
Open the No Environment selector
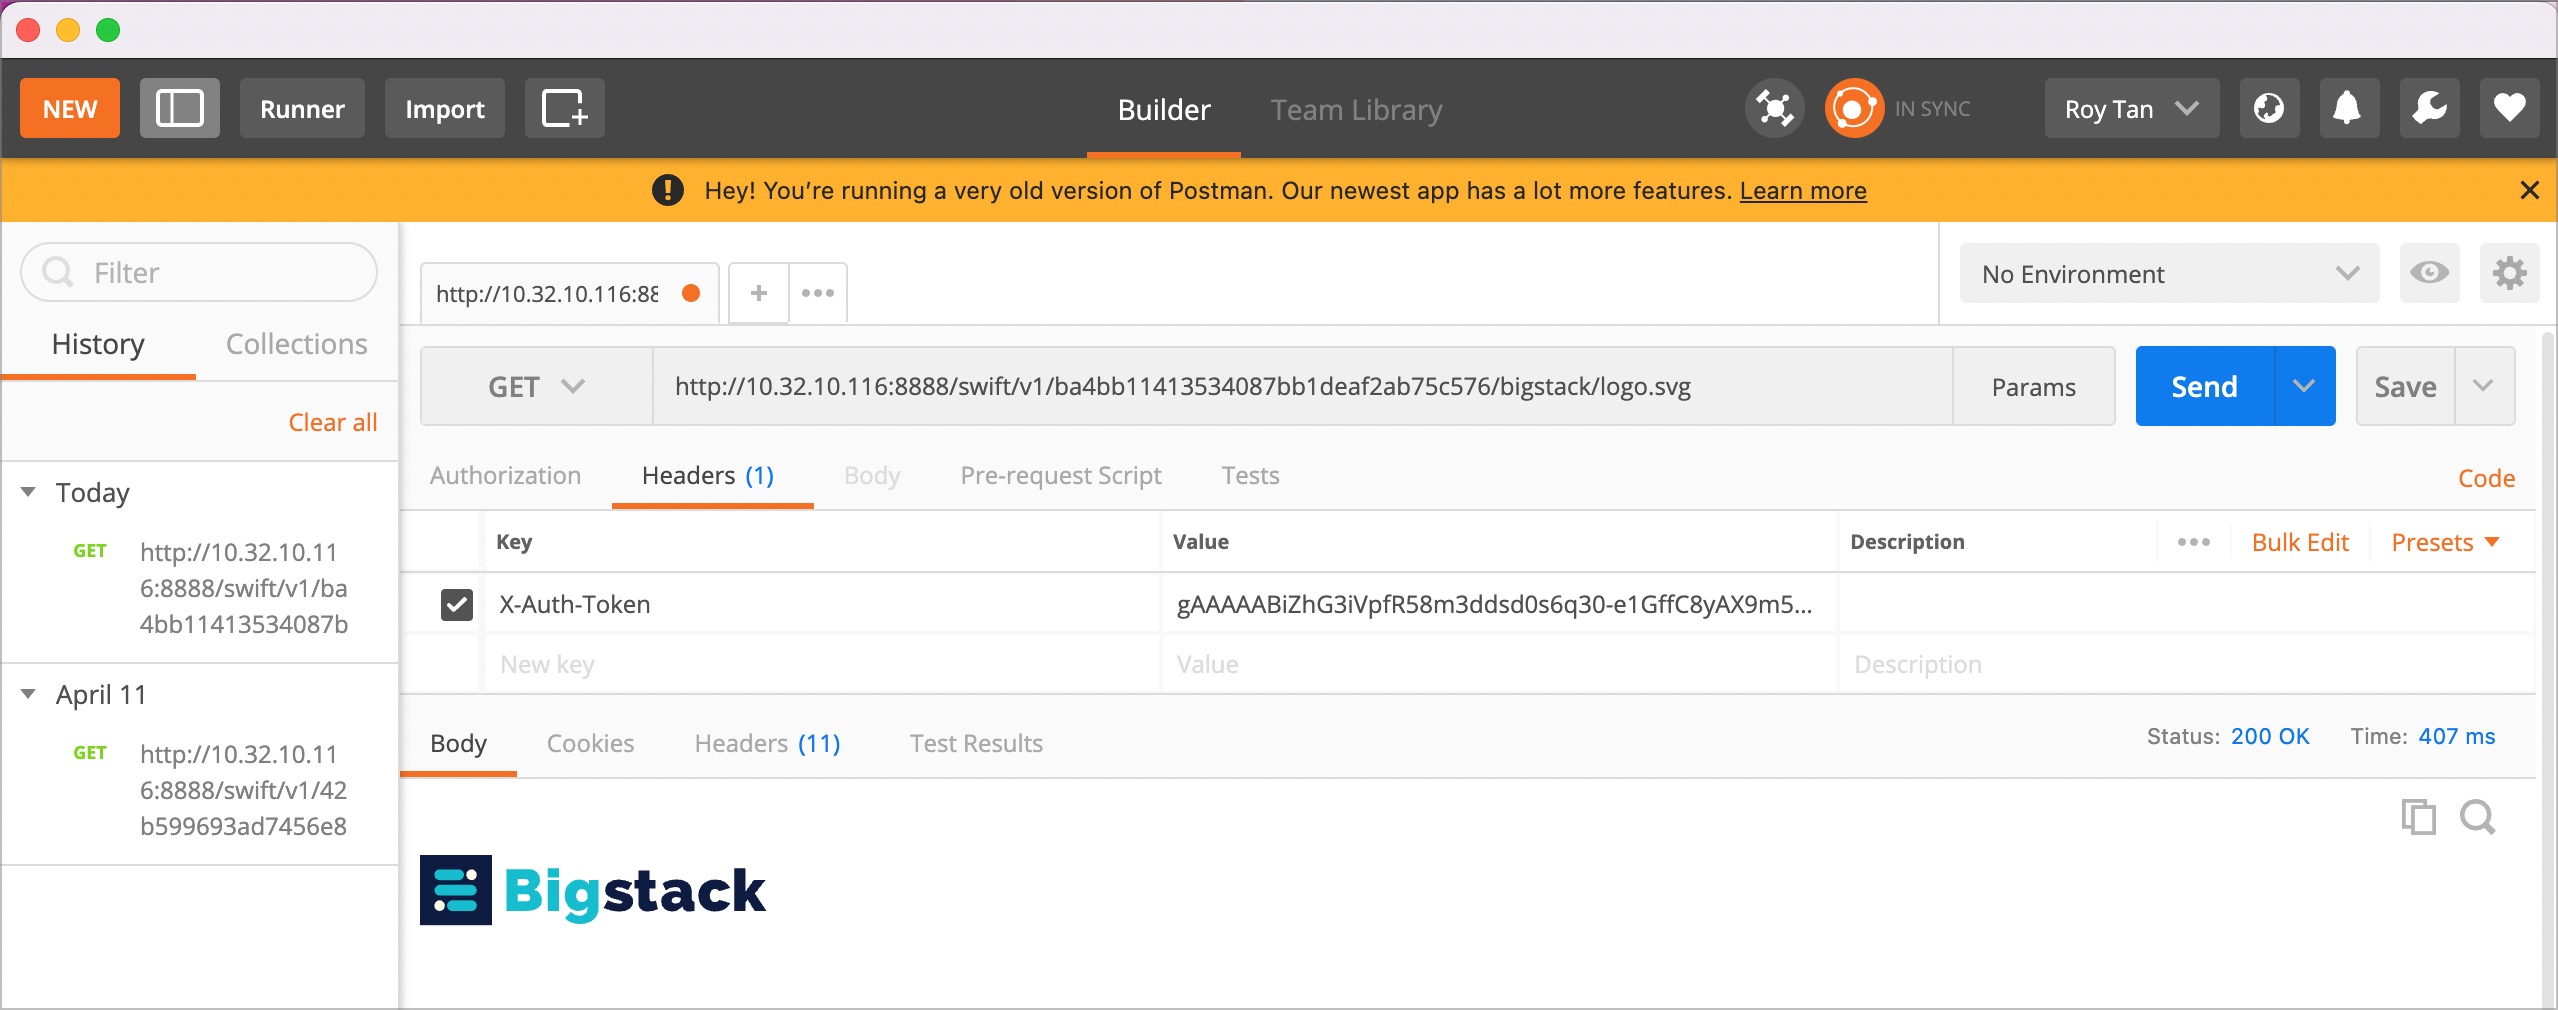click(x=2169, y=274)
